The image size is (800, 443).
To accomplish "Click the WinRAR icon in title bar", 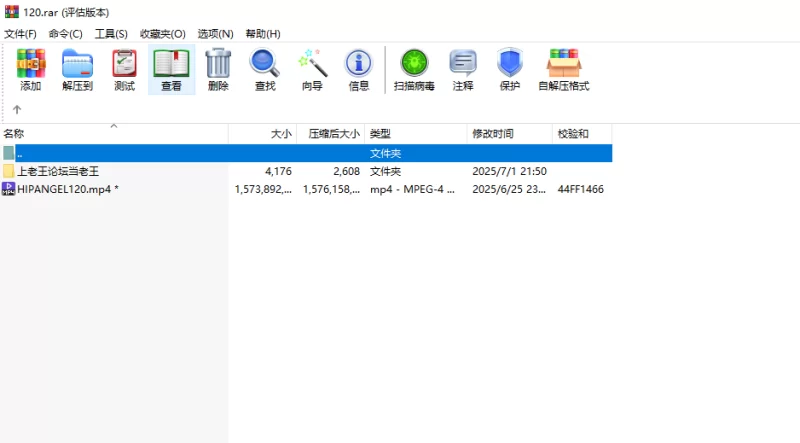I will [11, 11].
